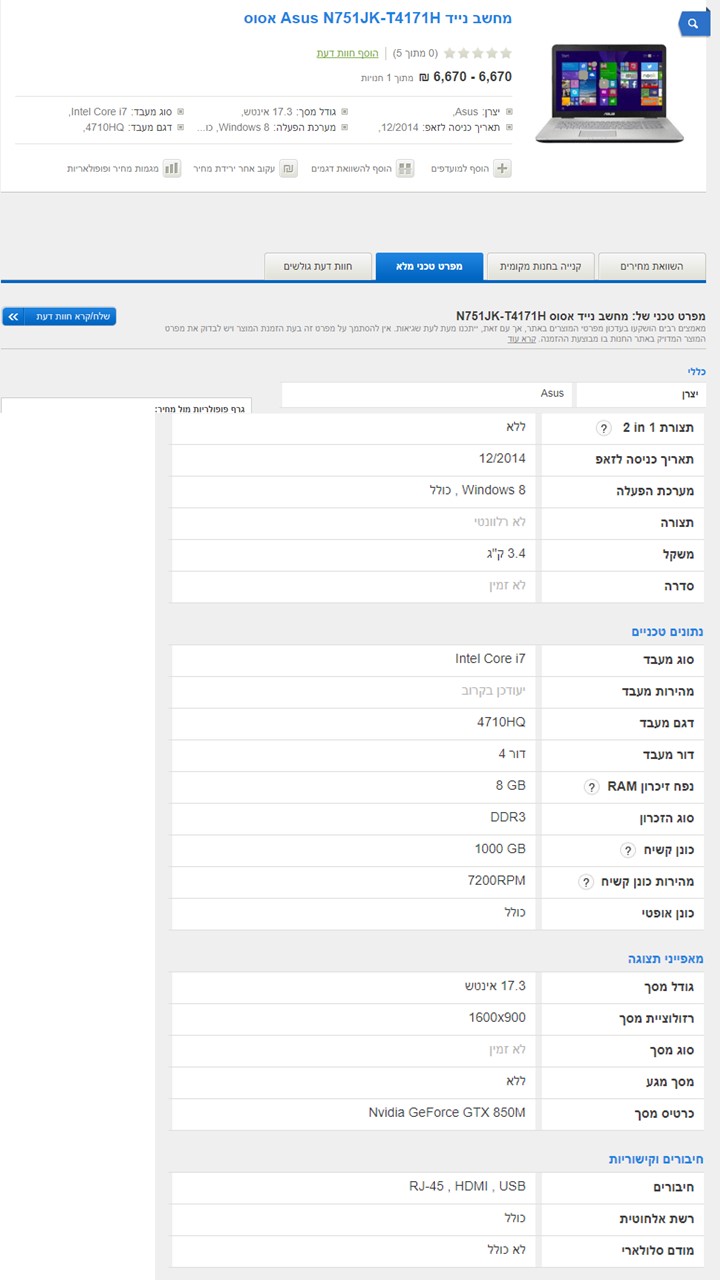Click the 'מערכת הפעלה' row label
The width and height of the screenshot is (720, 1280).
655,492
